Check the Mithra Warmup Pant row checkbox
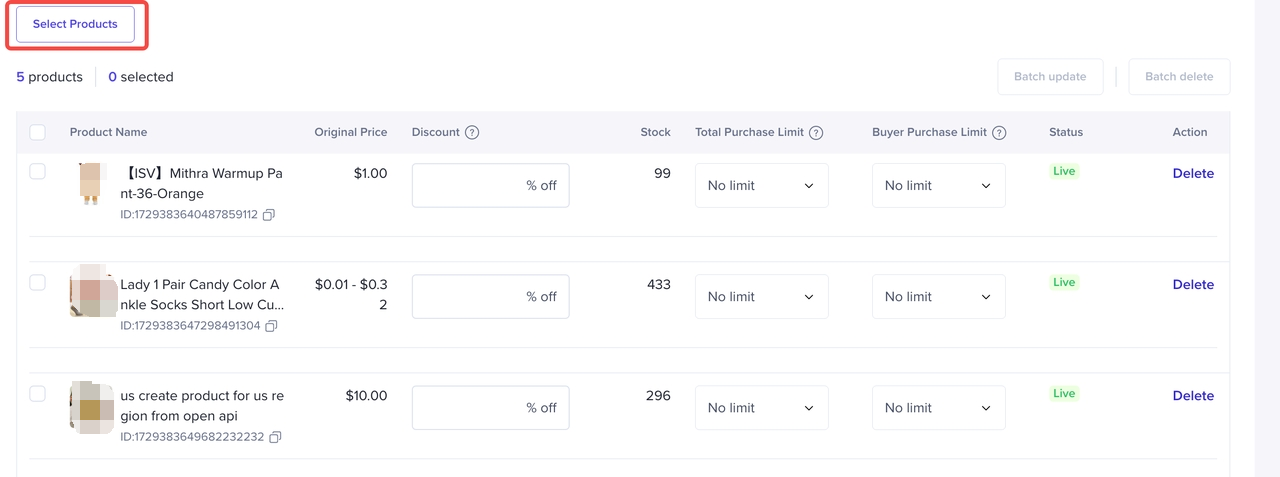The image size is (1280, 477). click(x=38, y=172)
